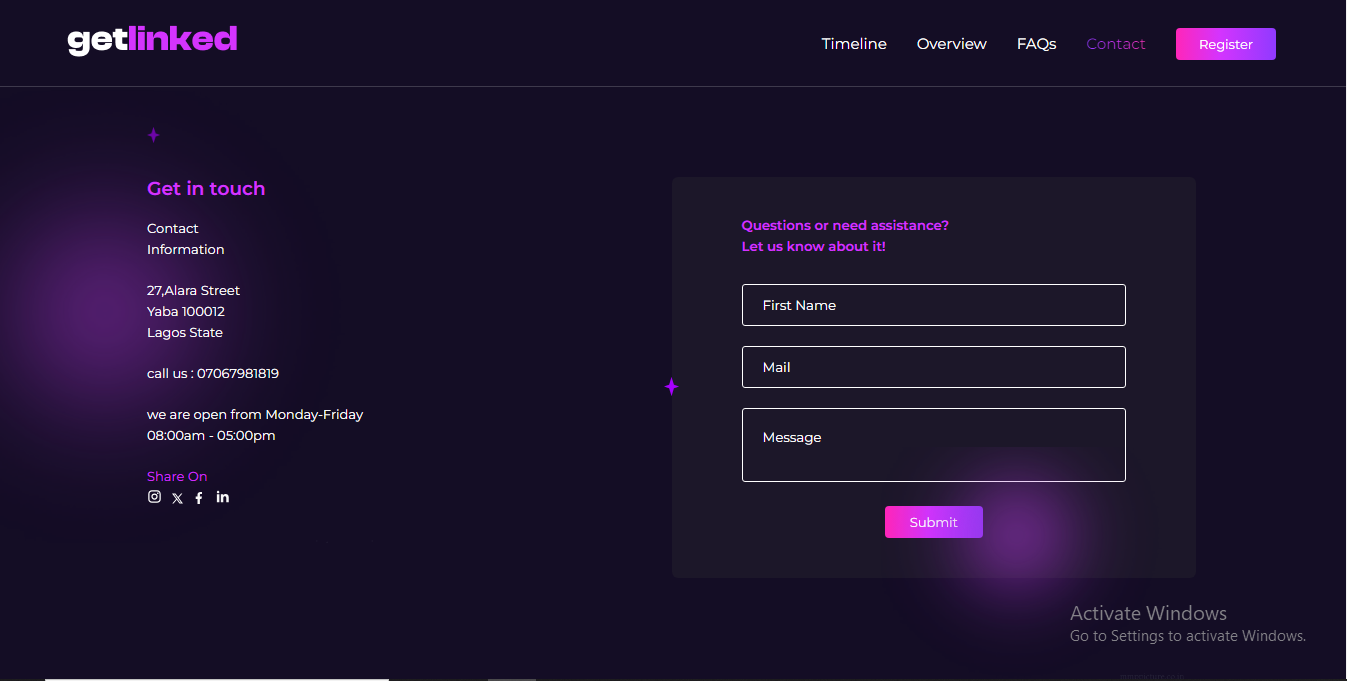
Task: Open the FAQs nav link
Action: pyautogui.click(x=1036, y=44)
